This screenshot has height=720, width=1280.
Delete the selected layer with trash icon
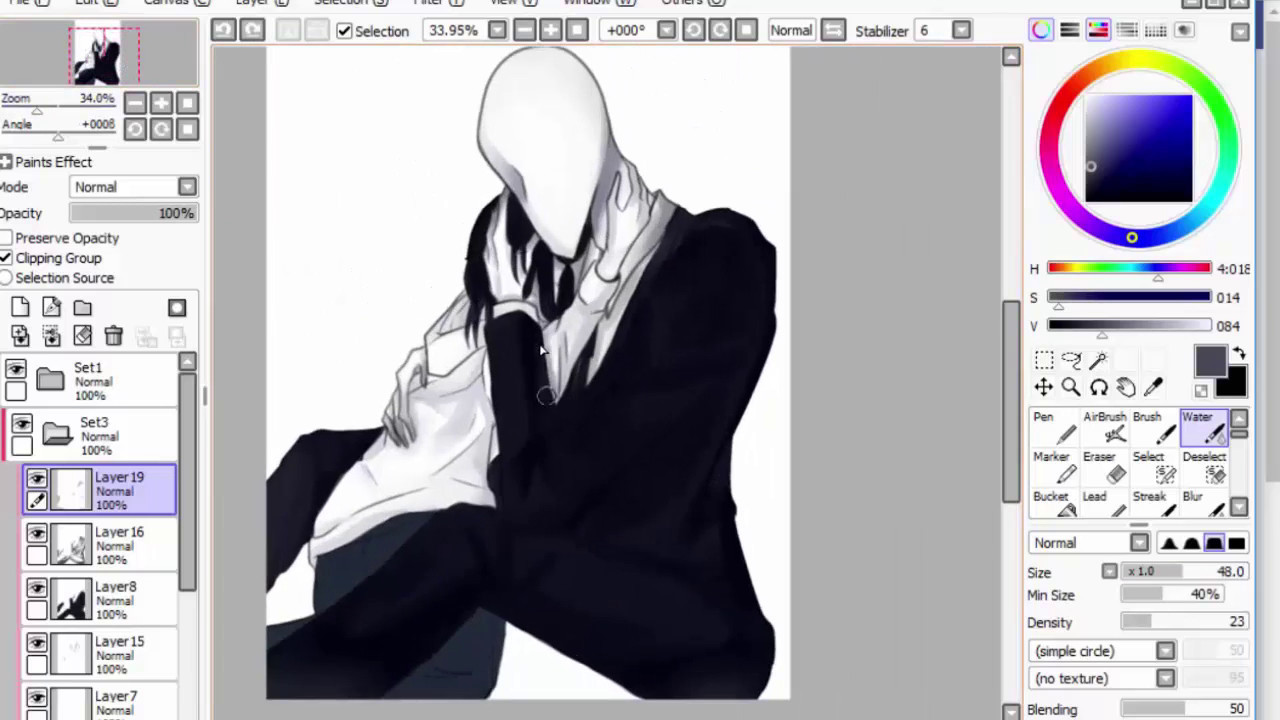click(114, 336)
